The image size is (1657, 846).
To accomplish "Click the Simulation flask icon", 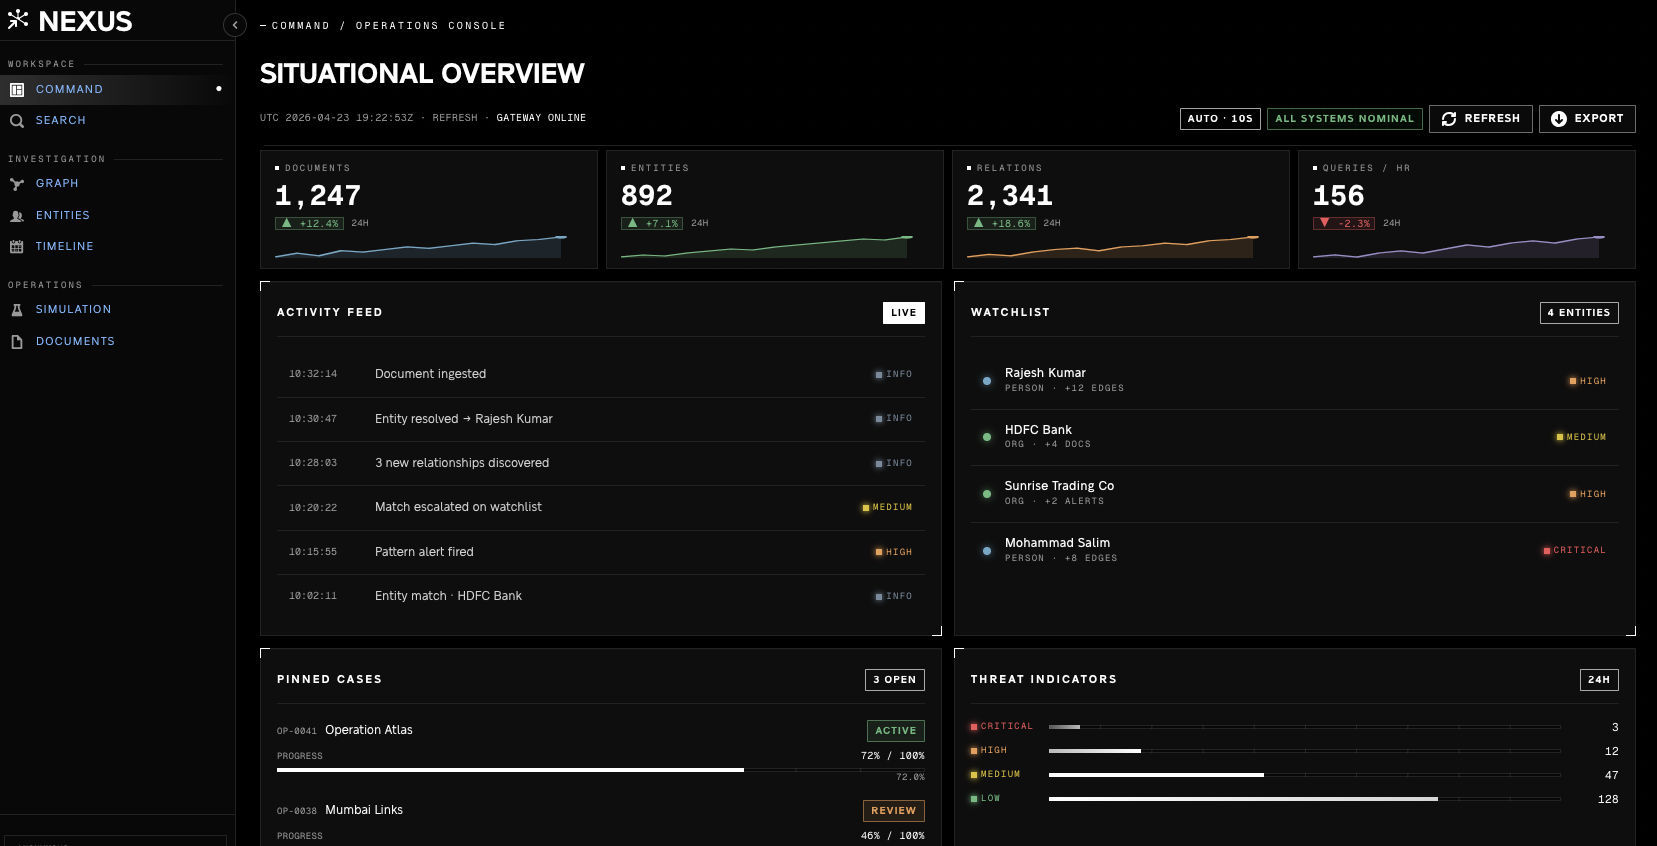I will (x=17, y=310).
